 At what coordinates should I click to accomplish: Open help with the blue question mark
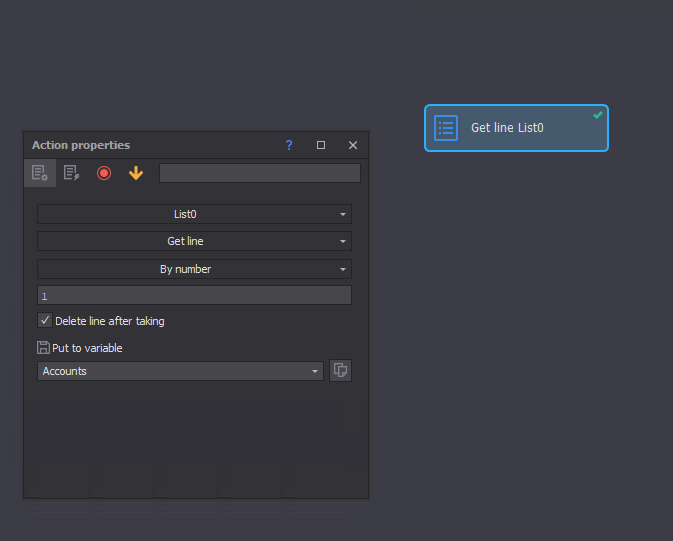pyautogui.click(x=289, y=145)
